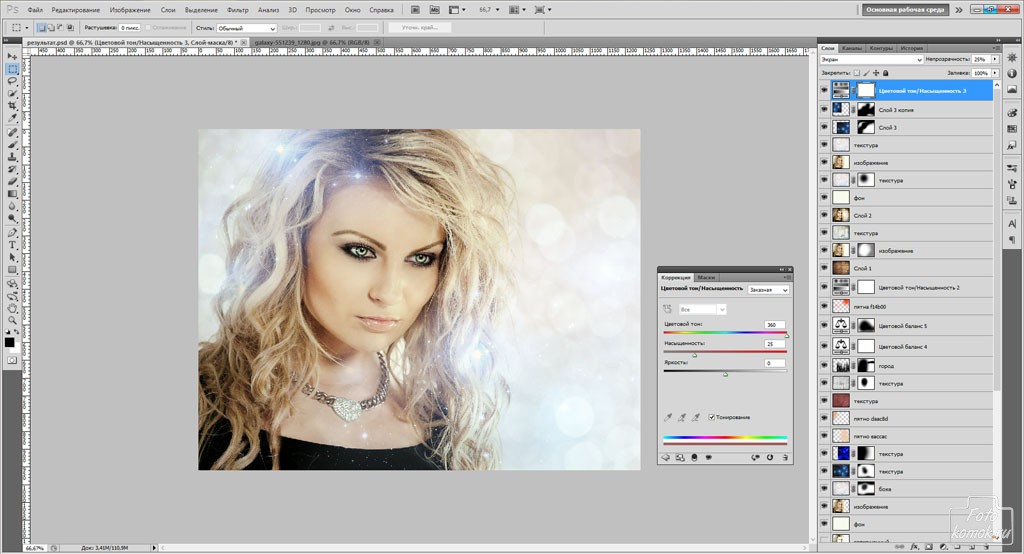Open the Экран blending mode dropdown

[870, 60]
